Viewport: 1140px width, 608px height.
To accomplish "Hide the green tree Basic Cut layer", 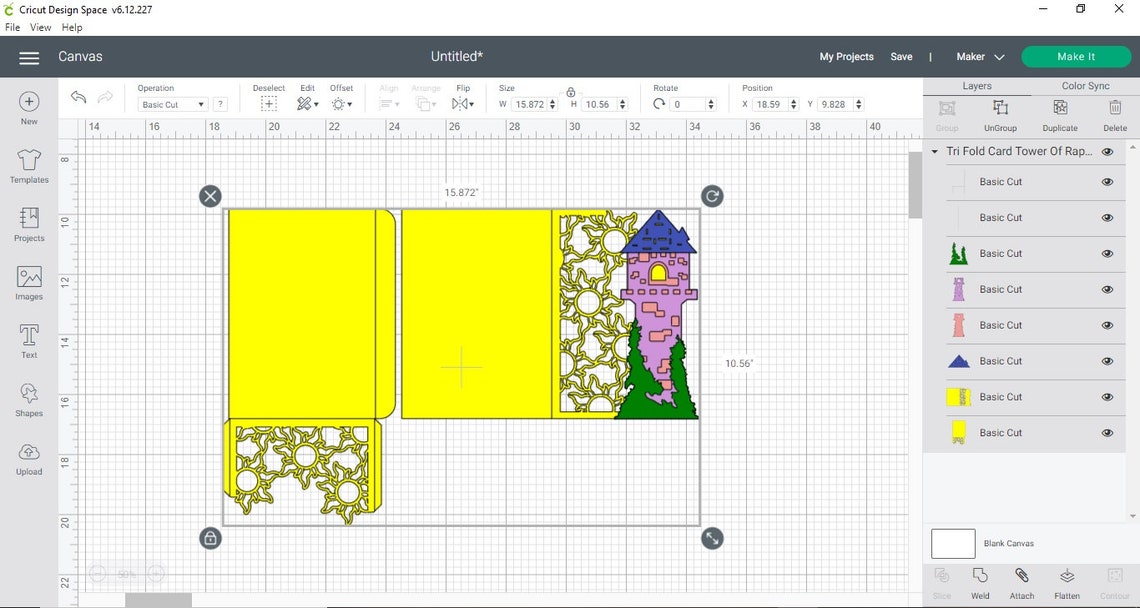I will click(1107, 253).
